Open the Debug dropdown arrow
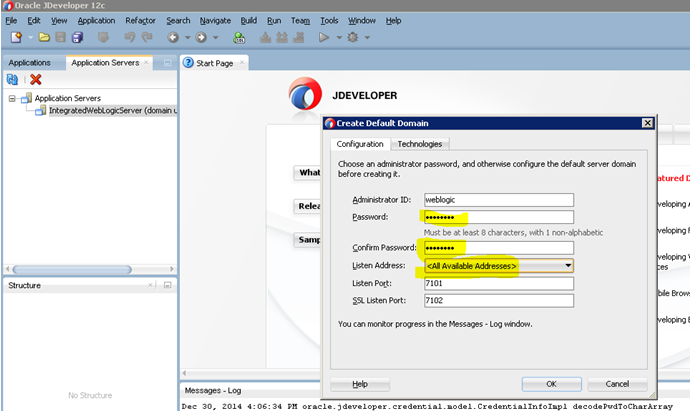This screenshot has height=418, width=692. pyautogui.click(x=367, y=38)
